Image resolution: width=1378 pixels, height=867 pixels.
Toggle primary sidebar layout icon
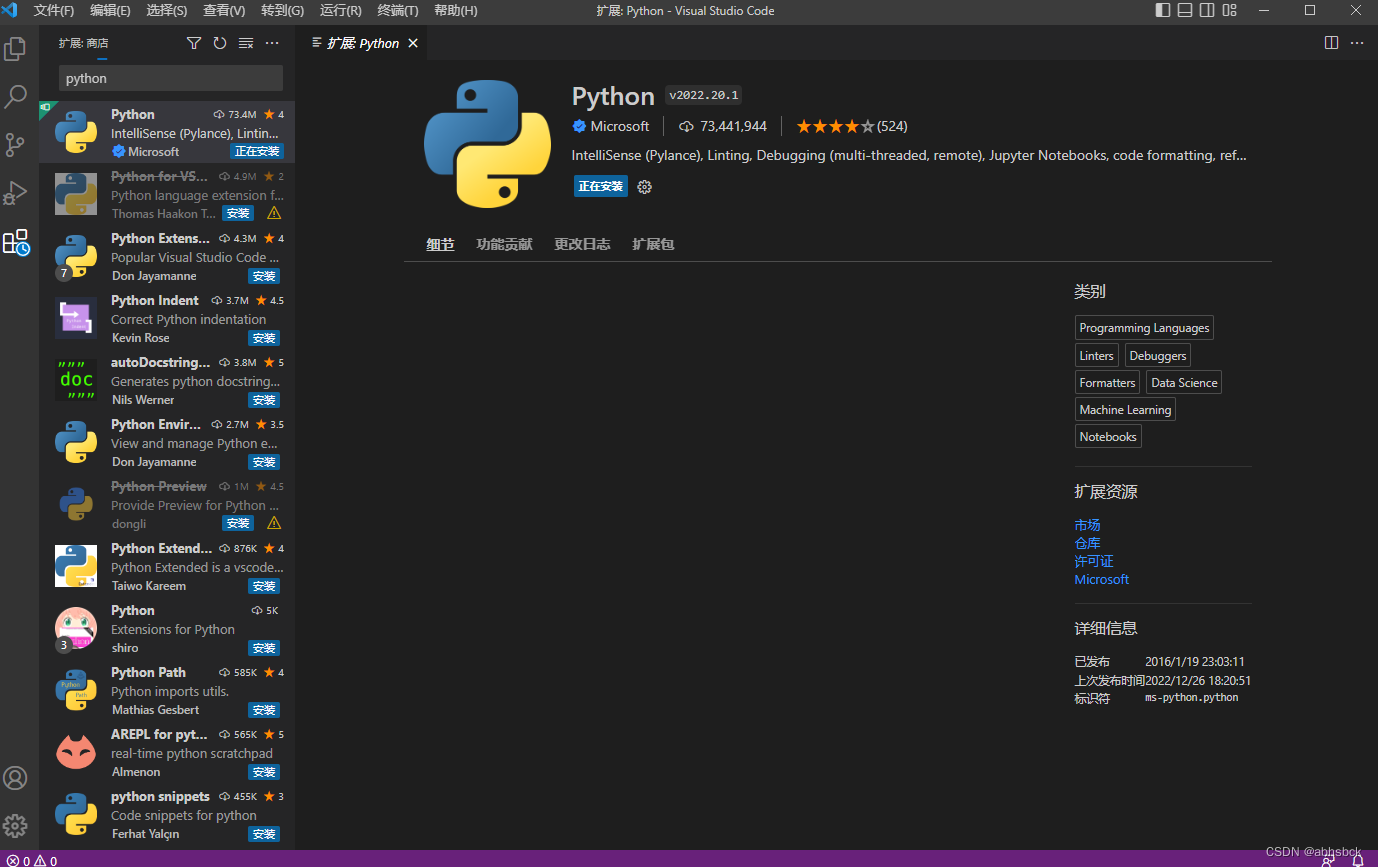[1162, 10]
